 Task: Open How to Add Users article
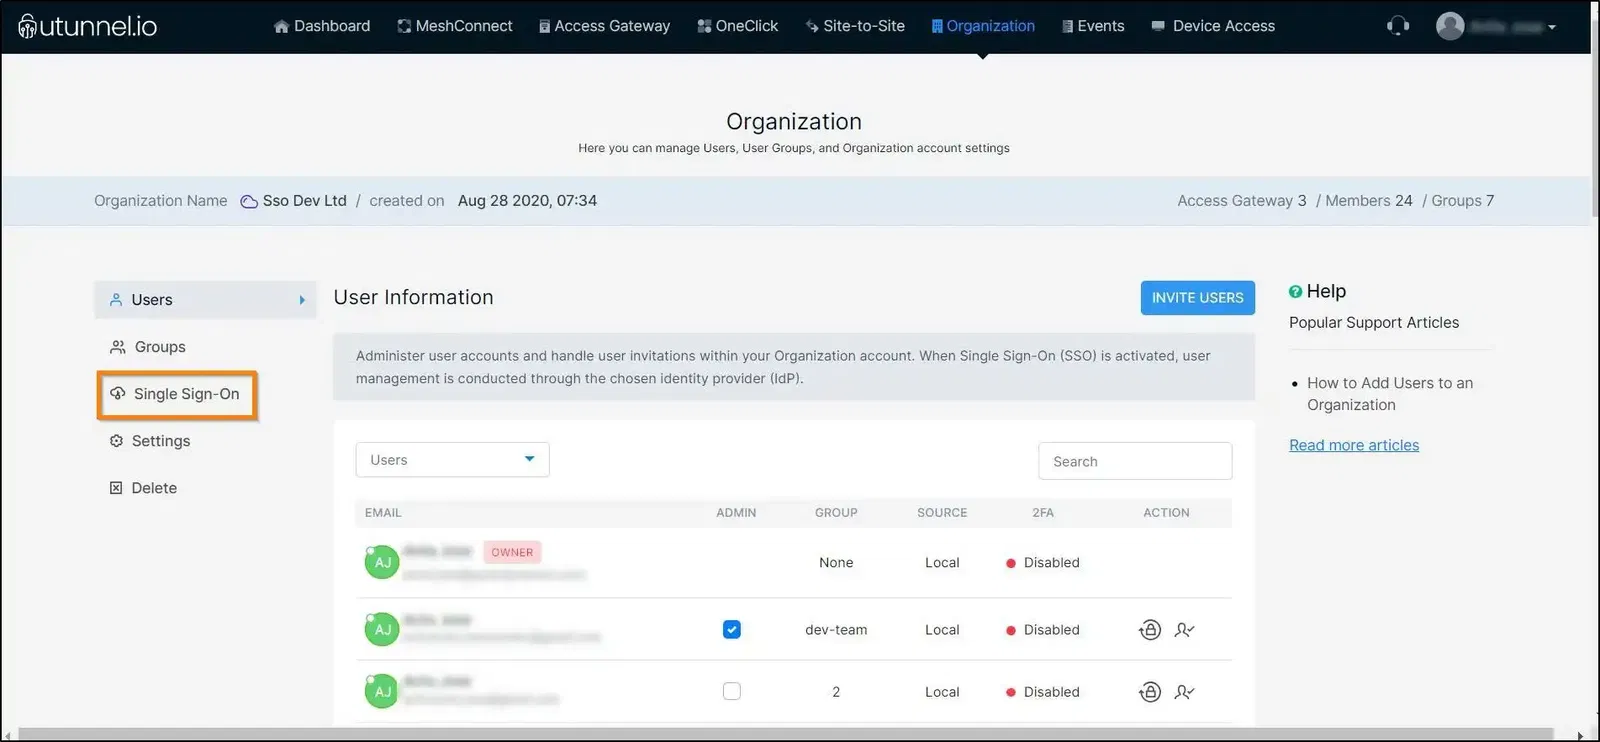[1390, 394]
